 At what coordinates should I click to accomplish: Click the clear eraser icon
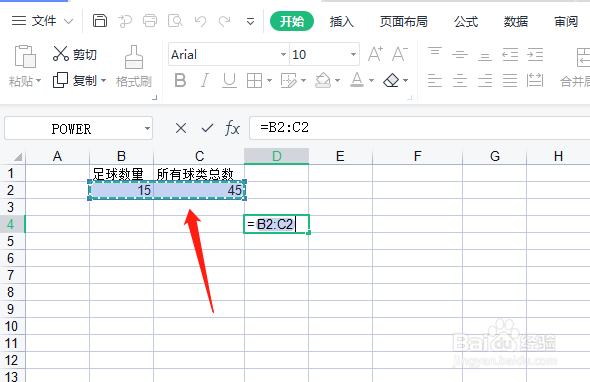(391, 80)
